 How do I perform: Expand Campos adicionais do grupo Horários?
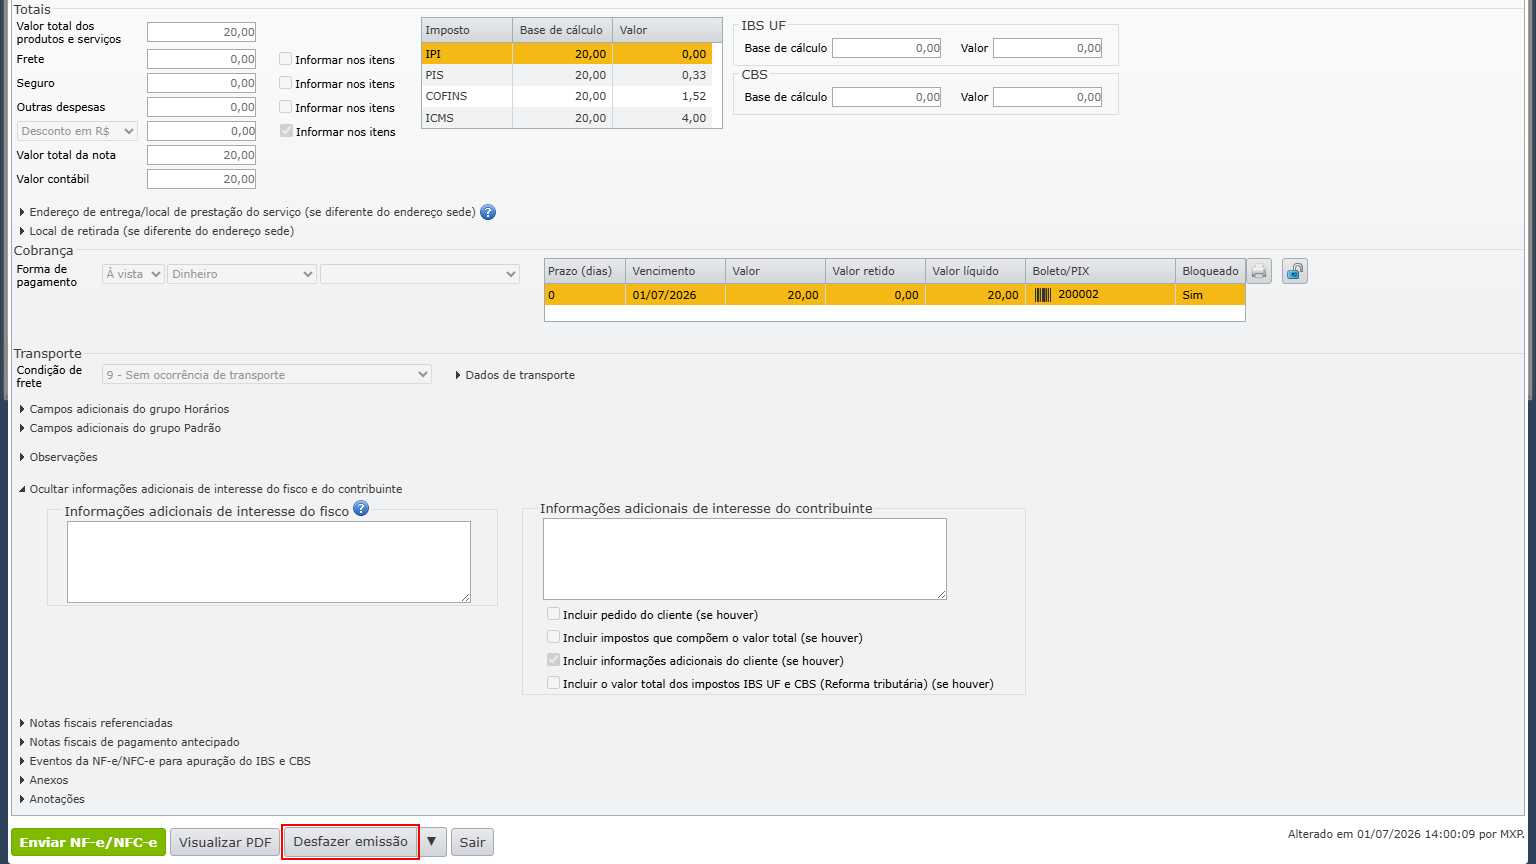click(x=129, y=409)
